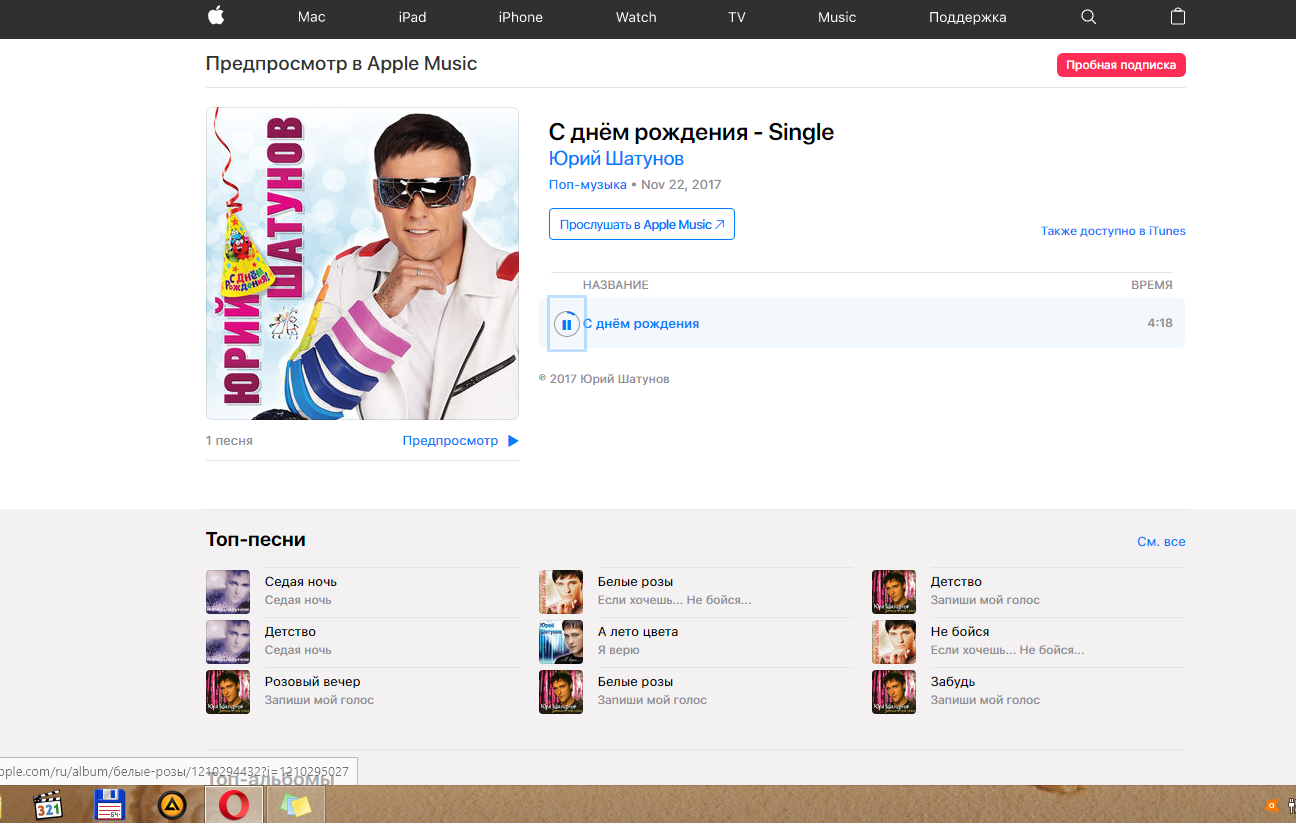Open the artist link Юрий Шатунов
Screen dimensions: 1296x823
[616, 159]
